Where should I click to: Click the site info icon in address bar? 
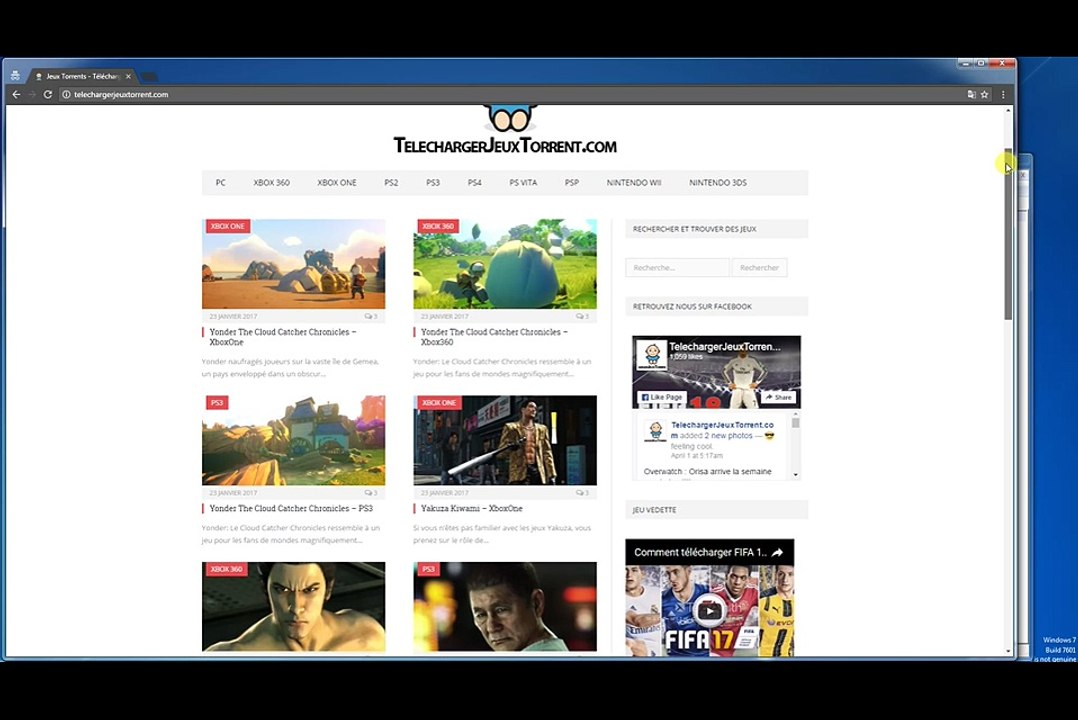(x=67, y=94)
